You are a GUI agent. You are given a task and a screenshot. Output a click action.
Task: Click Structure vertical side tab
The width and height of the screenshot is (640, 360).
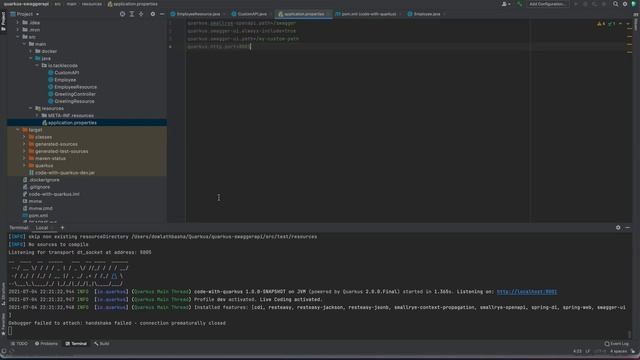[x=3, y=295]
